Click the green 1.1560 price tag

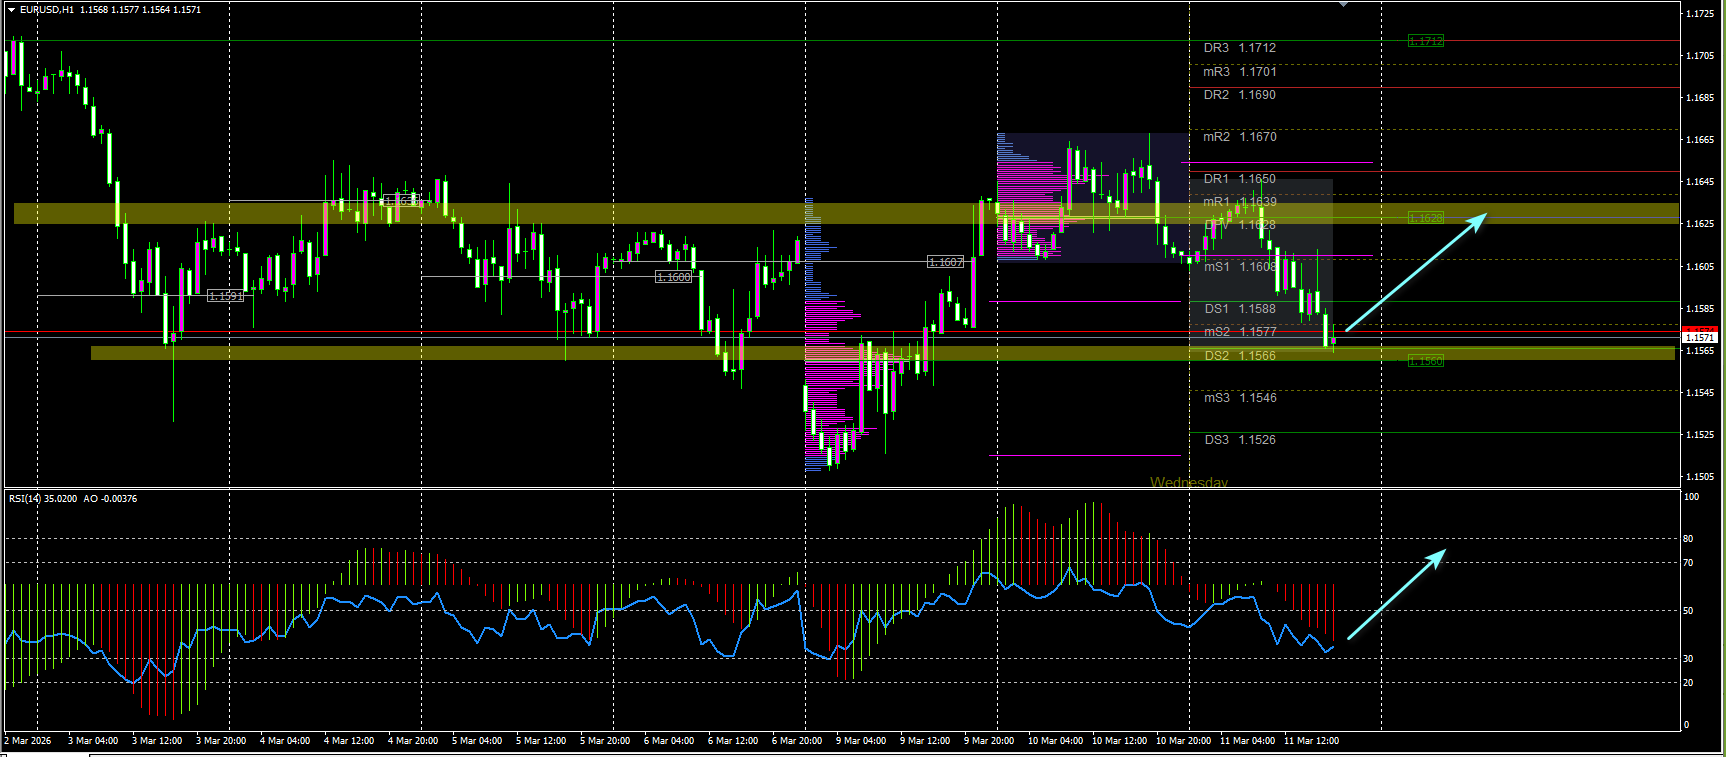pyautogui.click(x=1425, y=361)
